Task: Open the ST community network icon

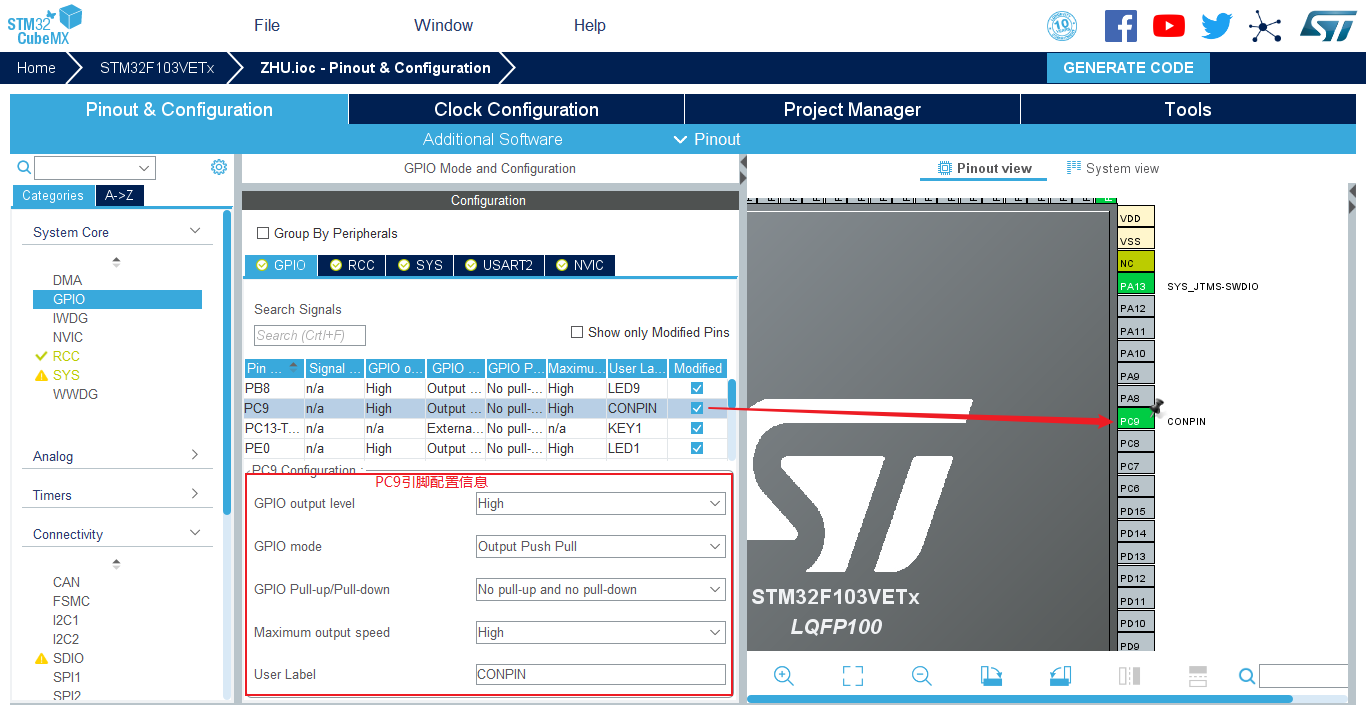Action: [1265, 26]
